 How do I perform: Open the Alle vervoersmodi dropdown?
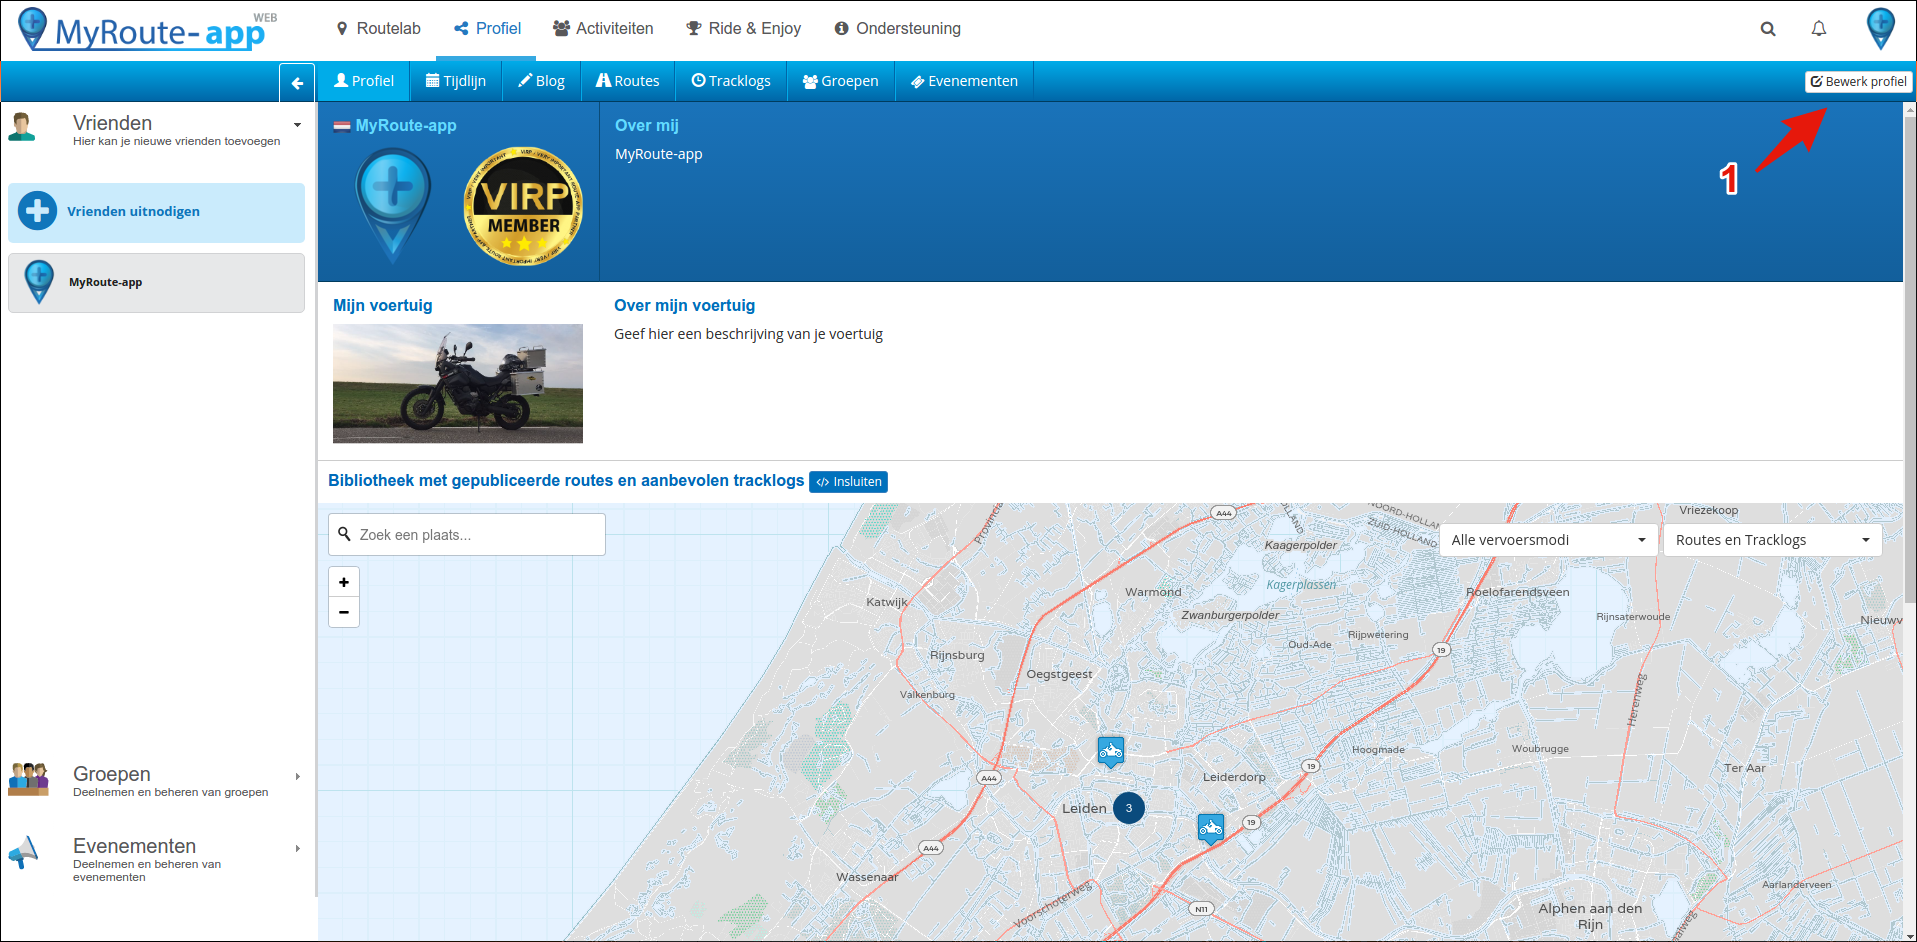(x=1548, y=540)
